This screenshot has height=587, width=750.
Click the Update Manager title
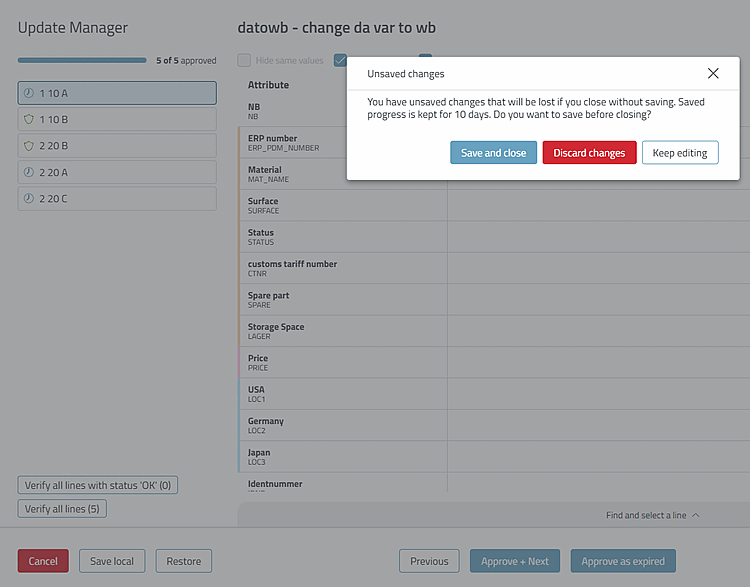73,28
